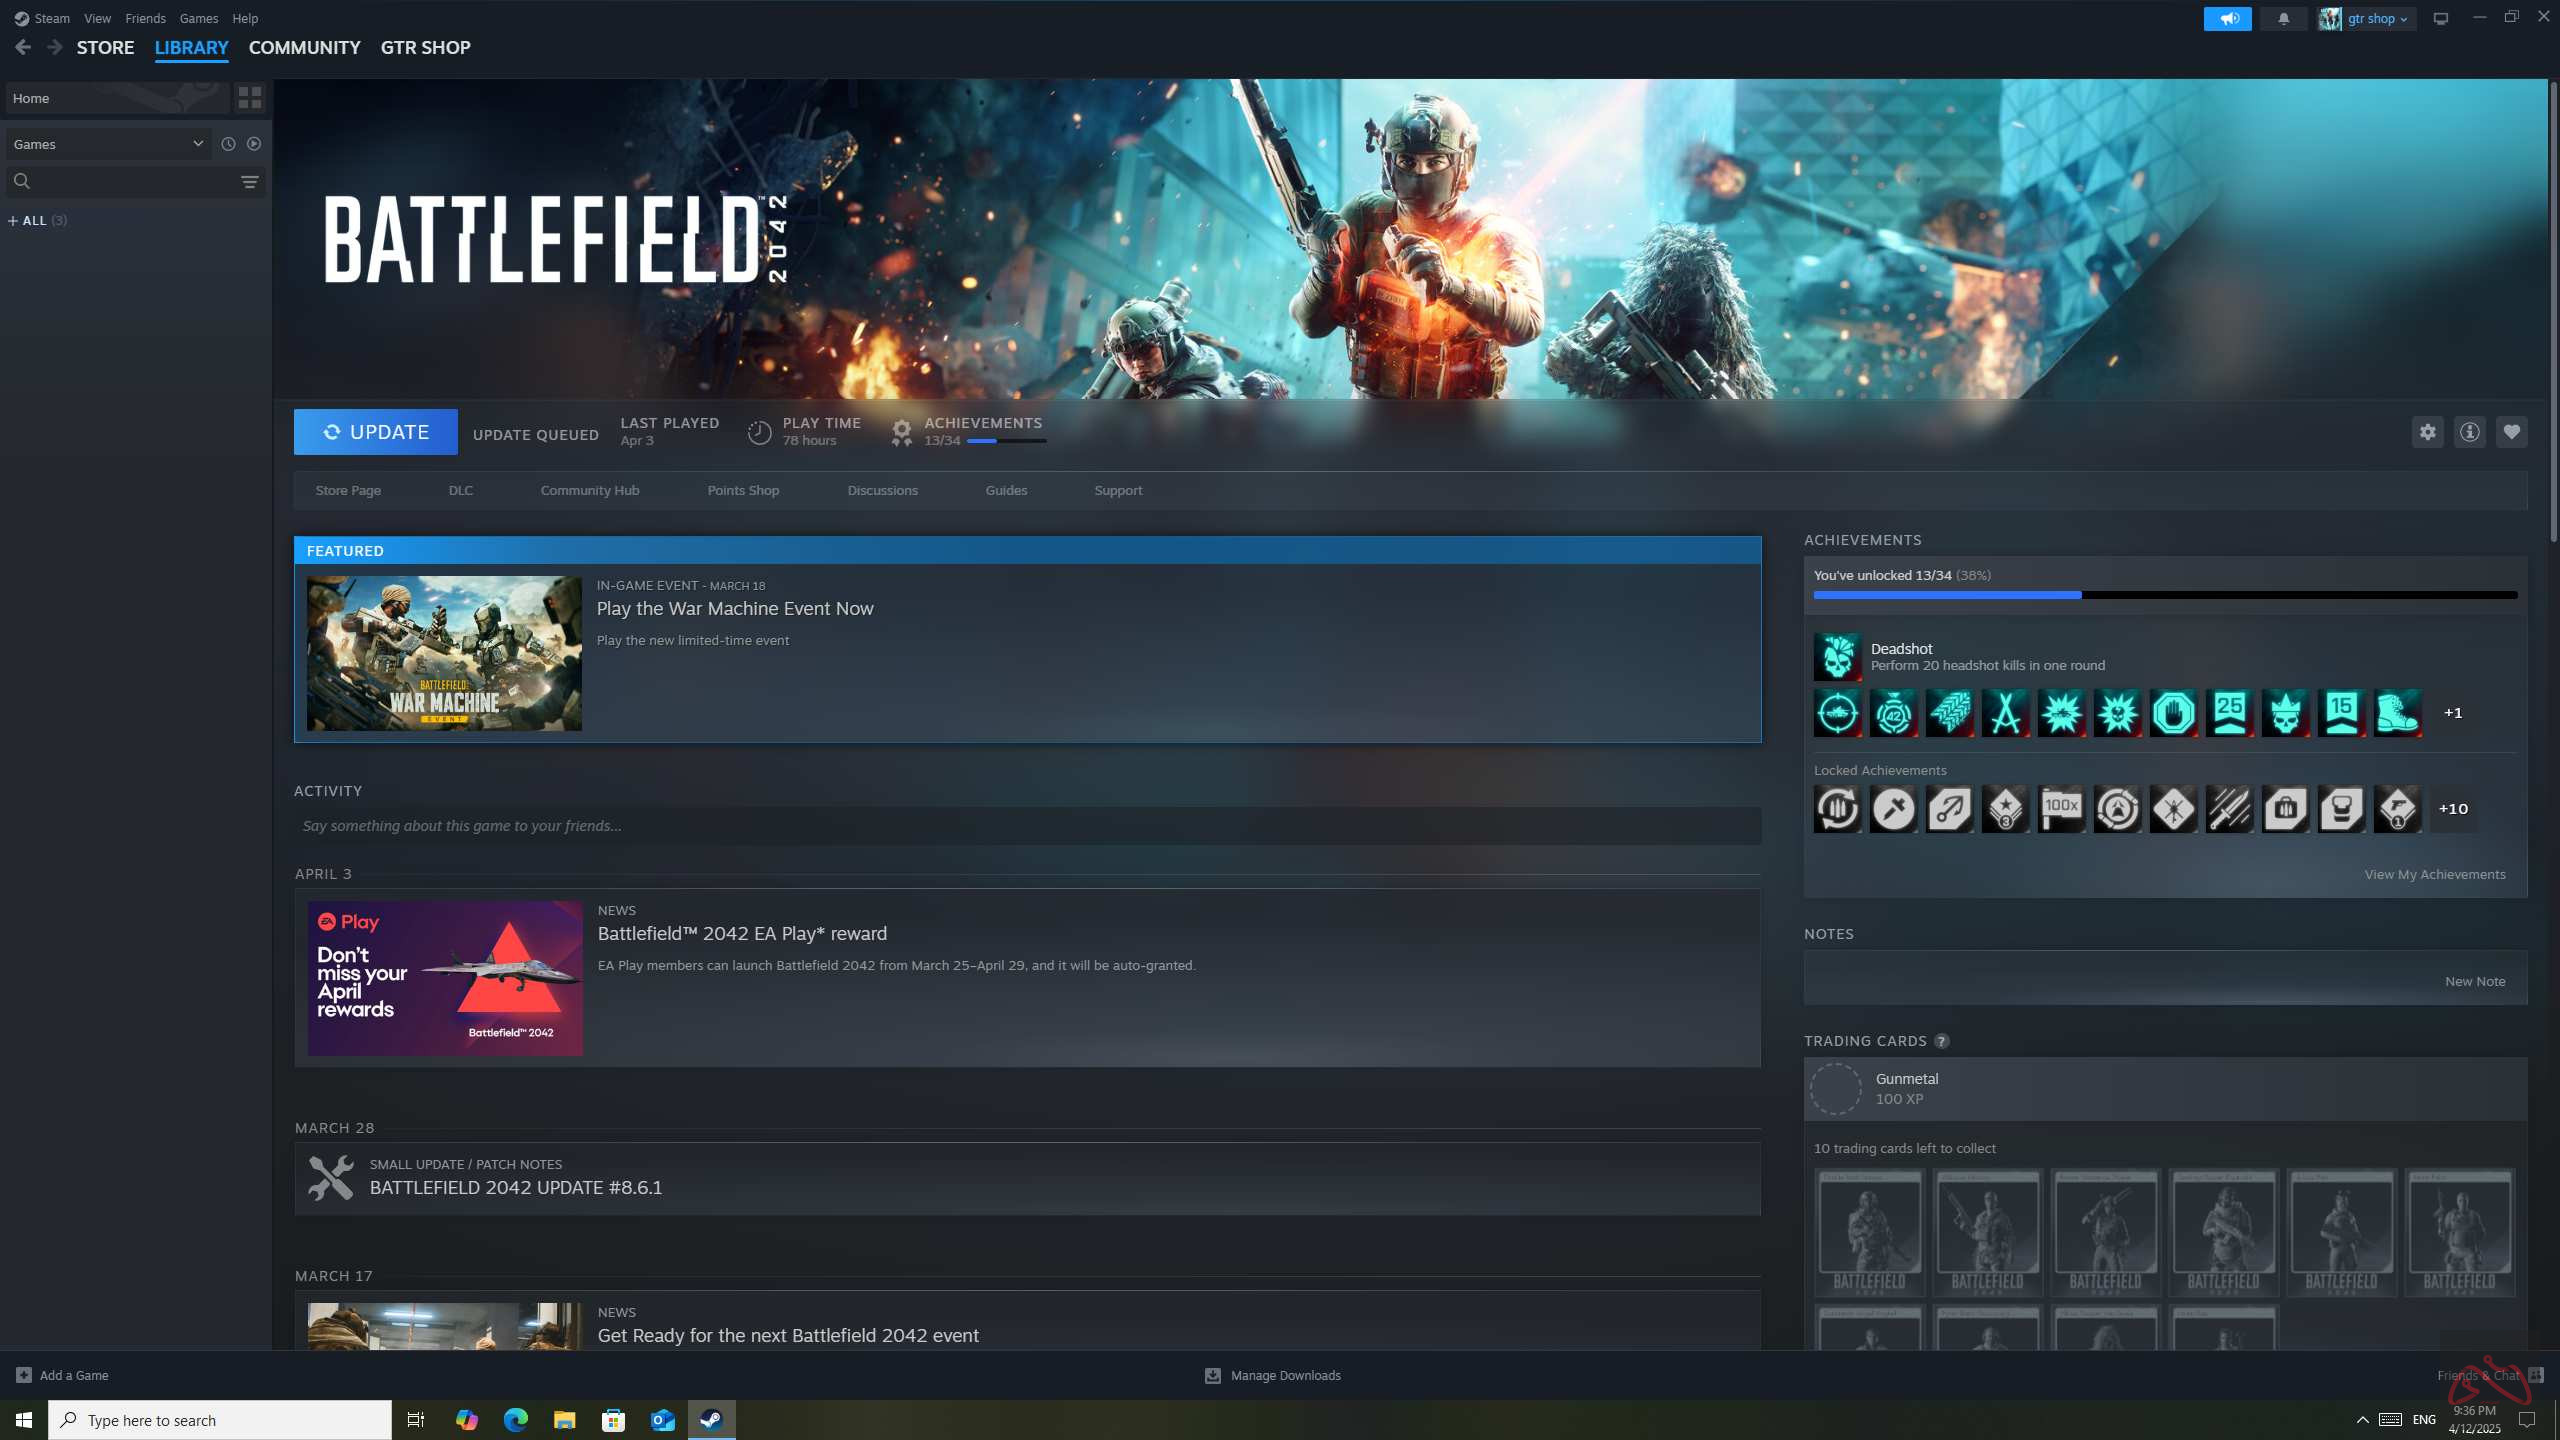Open Manage Downloads
Screen dimensions: 2560x1440
pos(1272,1375)
